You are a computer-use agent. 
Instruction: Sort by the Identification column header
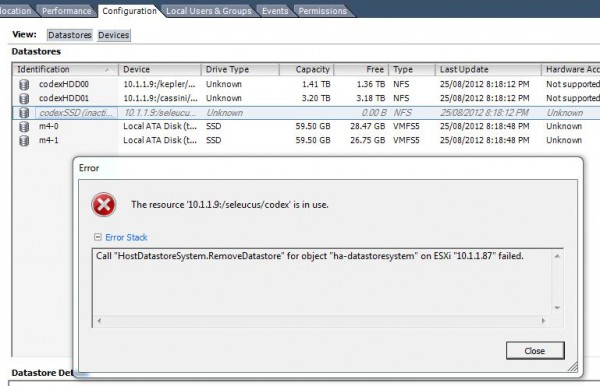[x=65, y=69]
